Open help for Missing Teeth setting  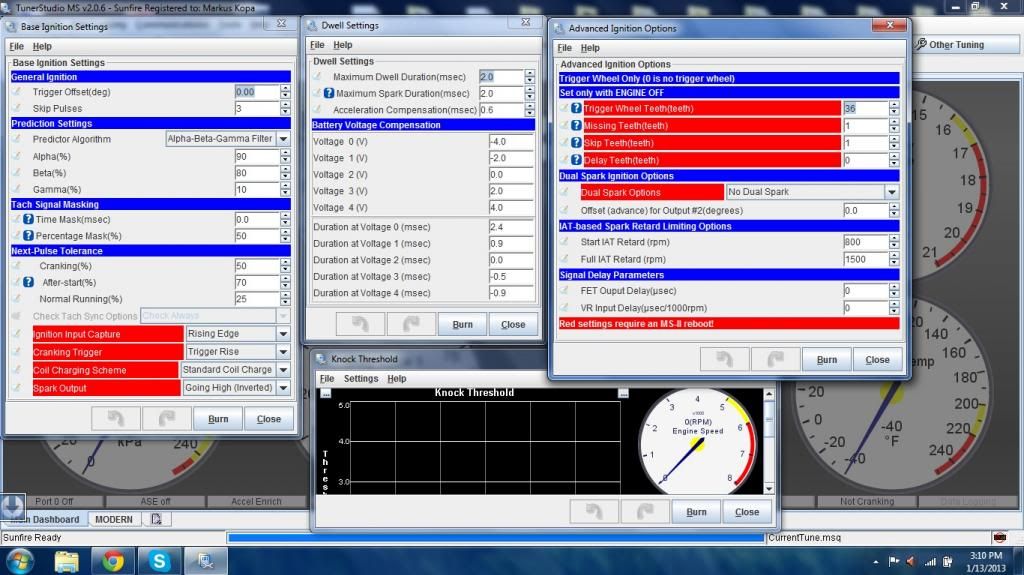(576, 126)
